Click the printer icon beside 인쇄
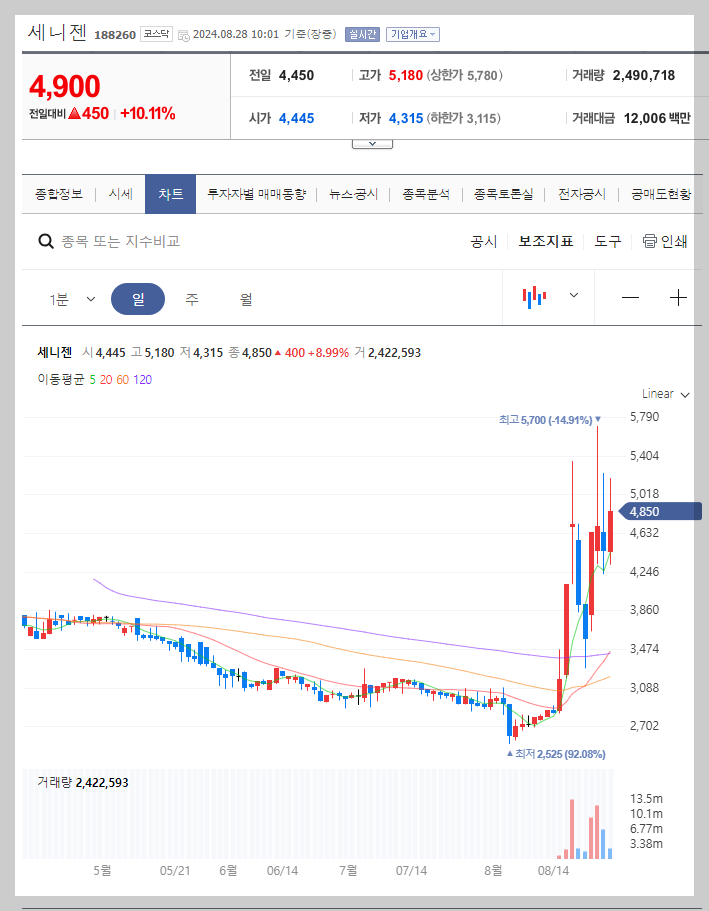709x911 pixels. pos(648,242)
